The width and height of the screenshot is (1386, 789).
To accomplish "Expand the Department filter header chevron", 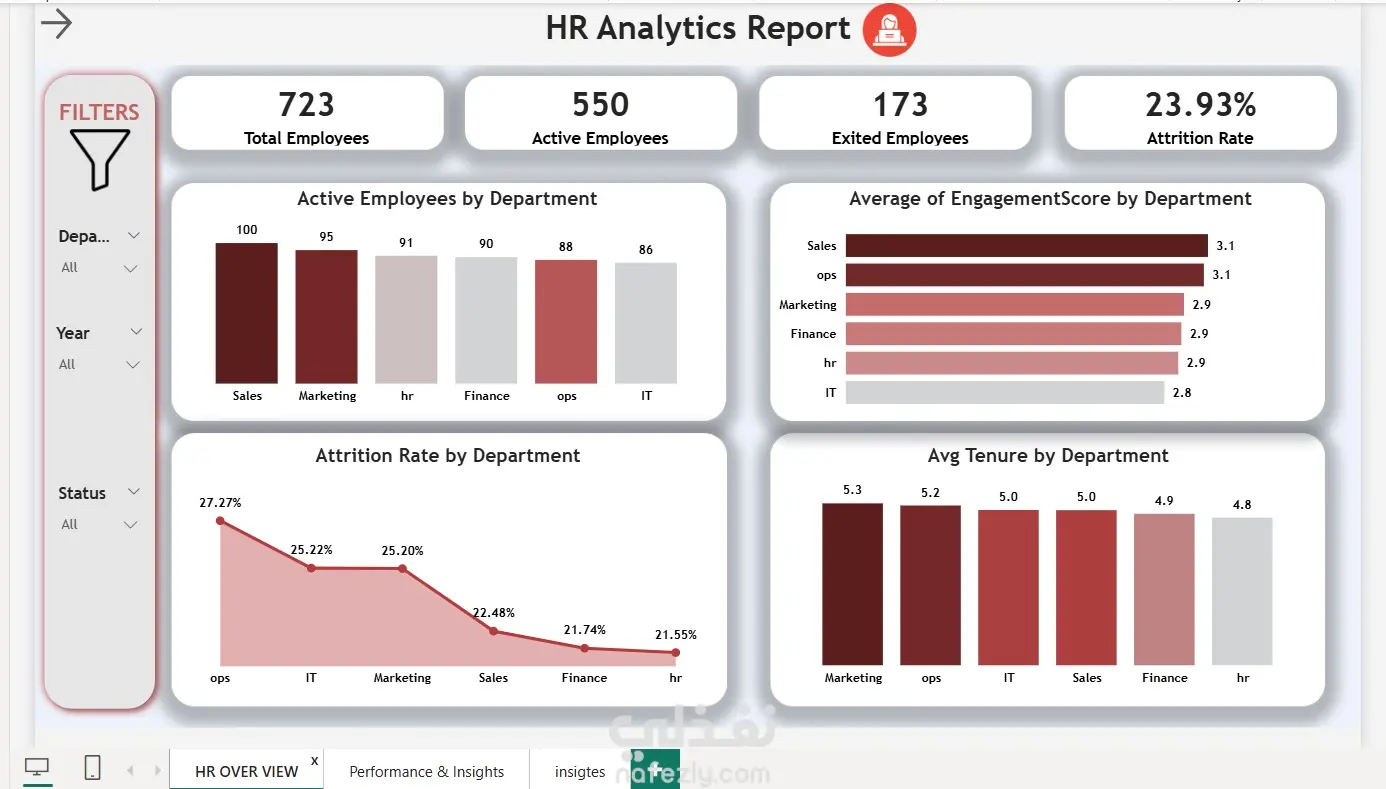I will pos(134,236).
